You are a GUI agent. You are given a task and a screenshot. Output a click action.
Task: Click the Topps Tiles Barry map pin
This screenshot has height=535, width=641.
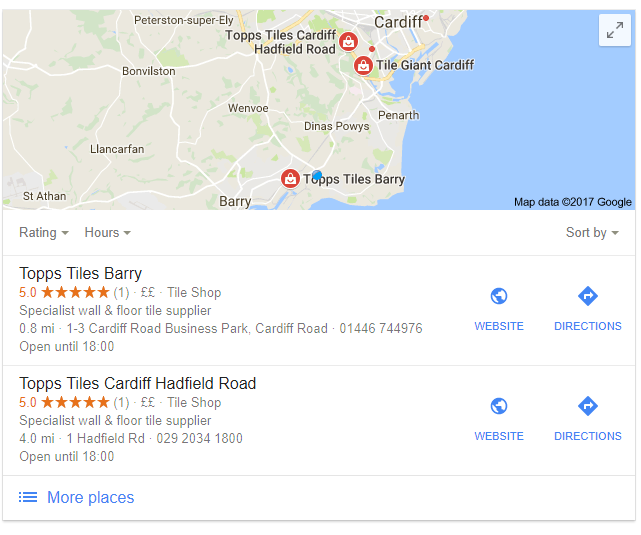(x=290, y=179)
